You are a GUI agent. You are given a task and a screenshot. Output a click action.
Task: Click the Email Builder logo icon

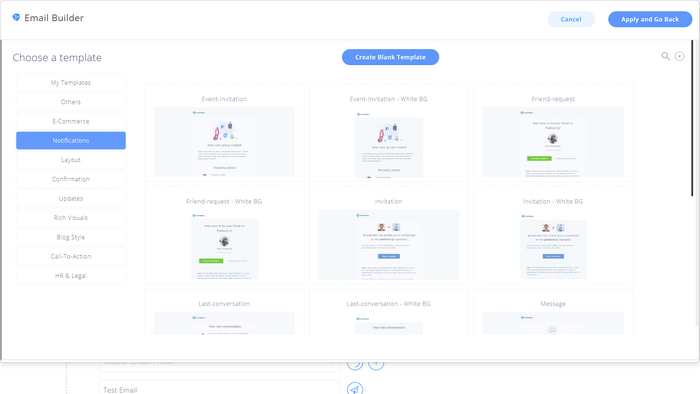(16, 17)
